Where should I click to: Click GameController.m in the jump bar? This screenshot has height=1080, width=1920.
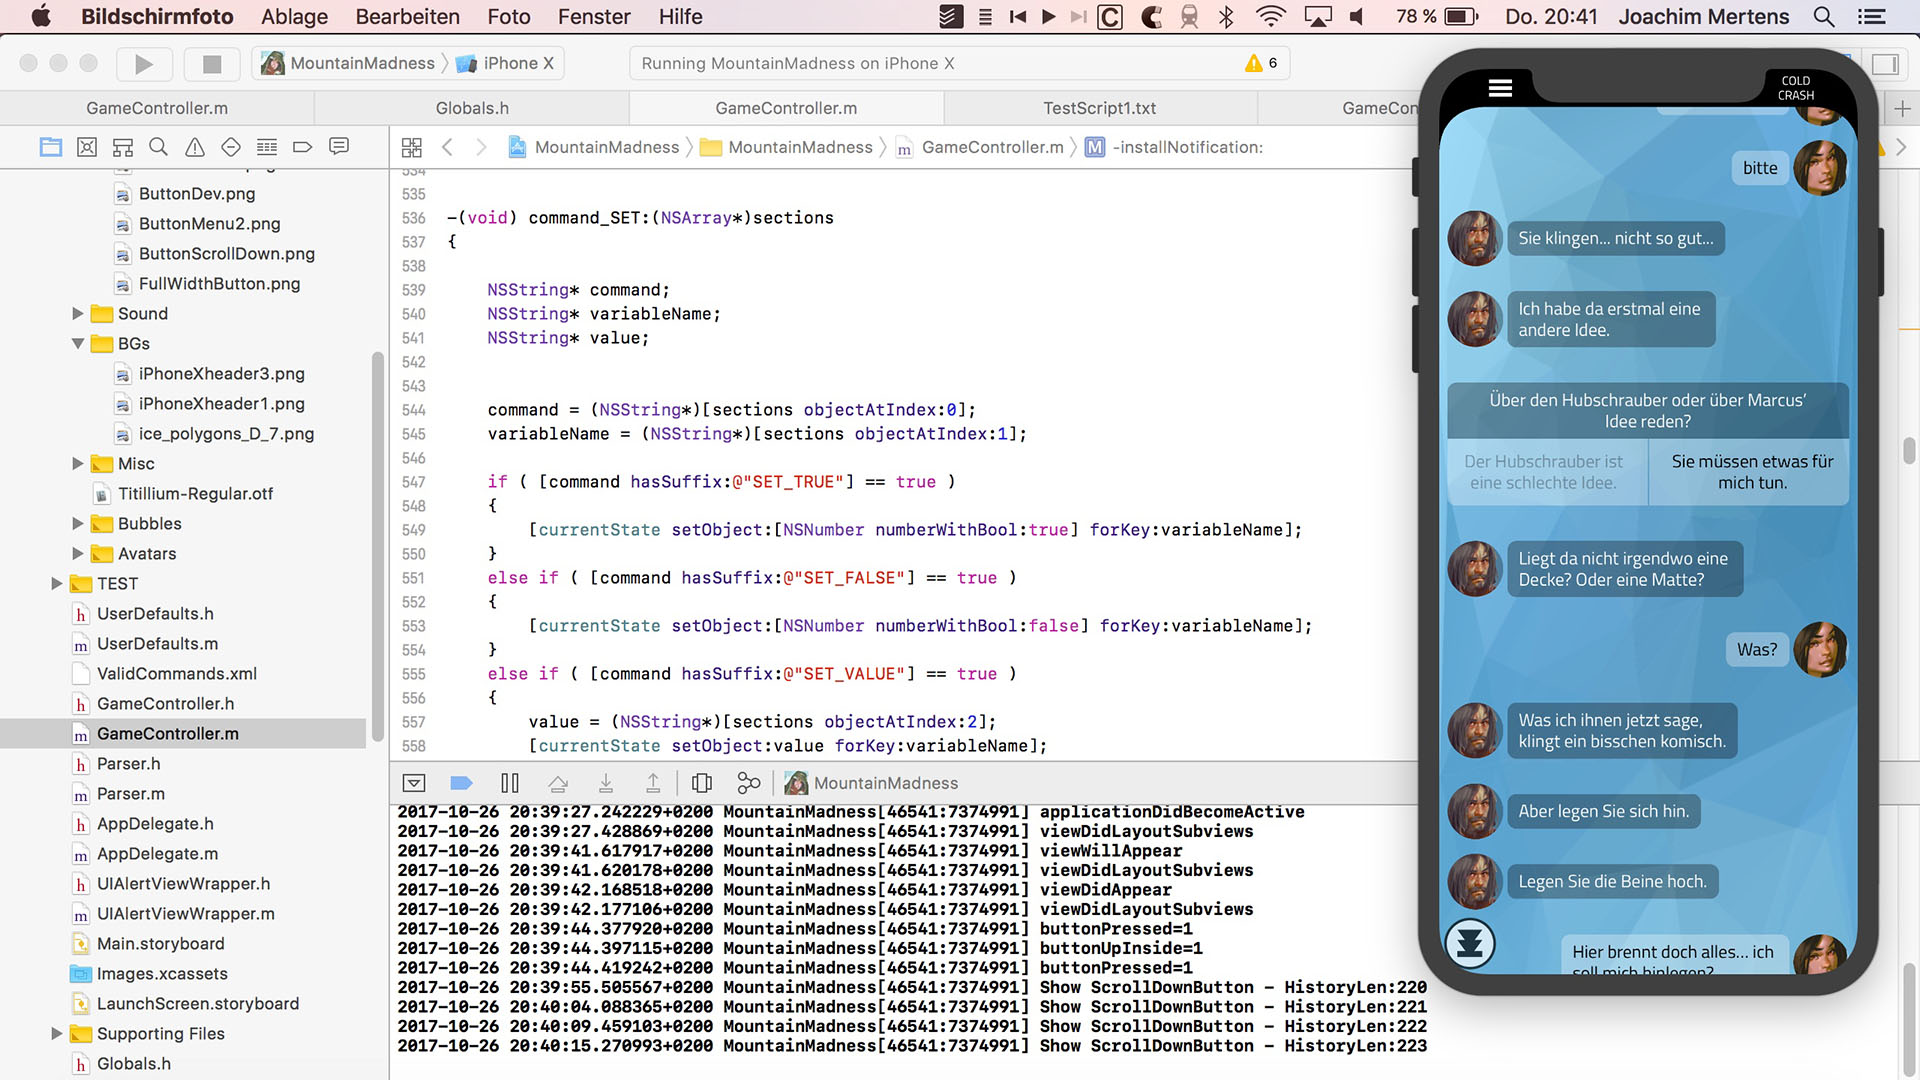point(980,147)
